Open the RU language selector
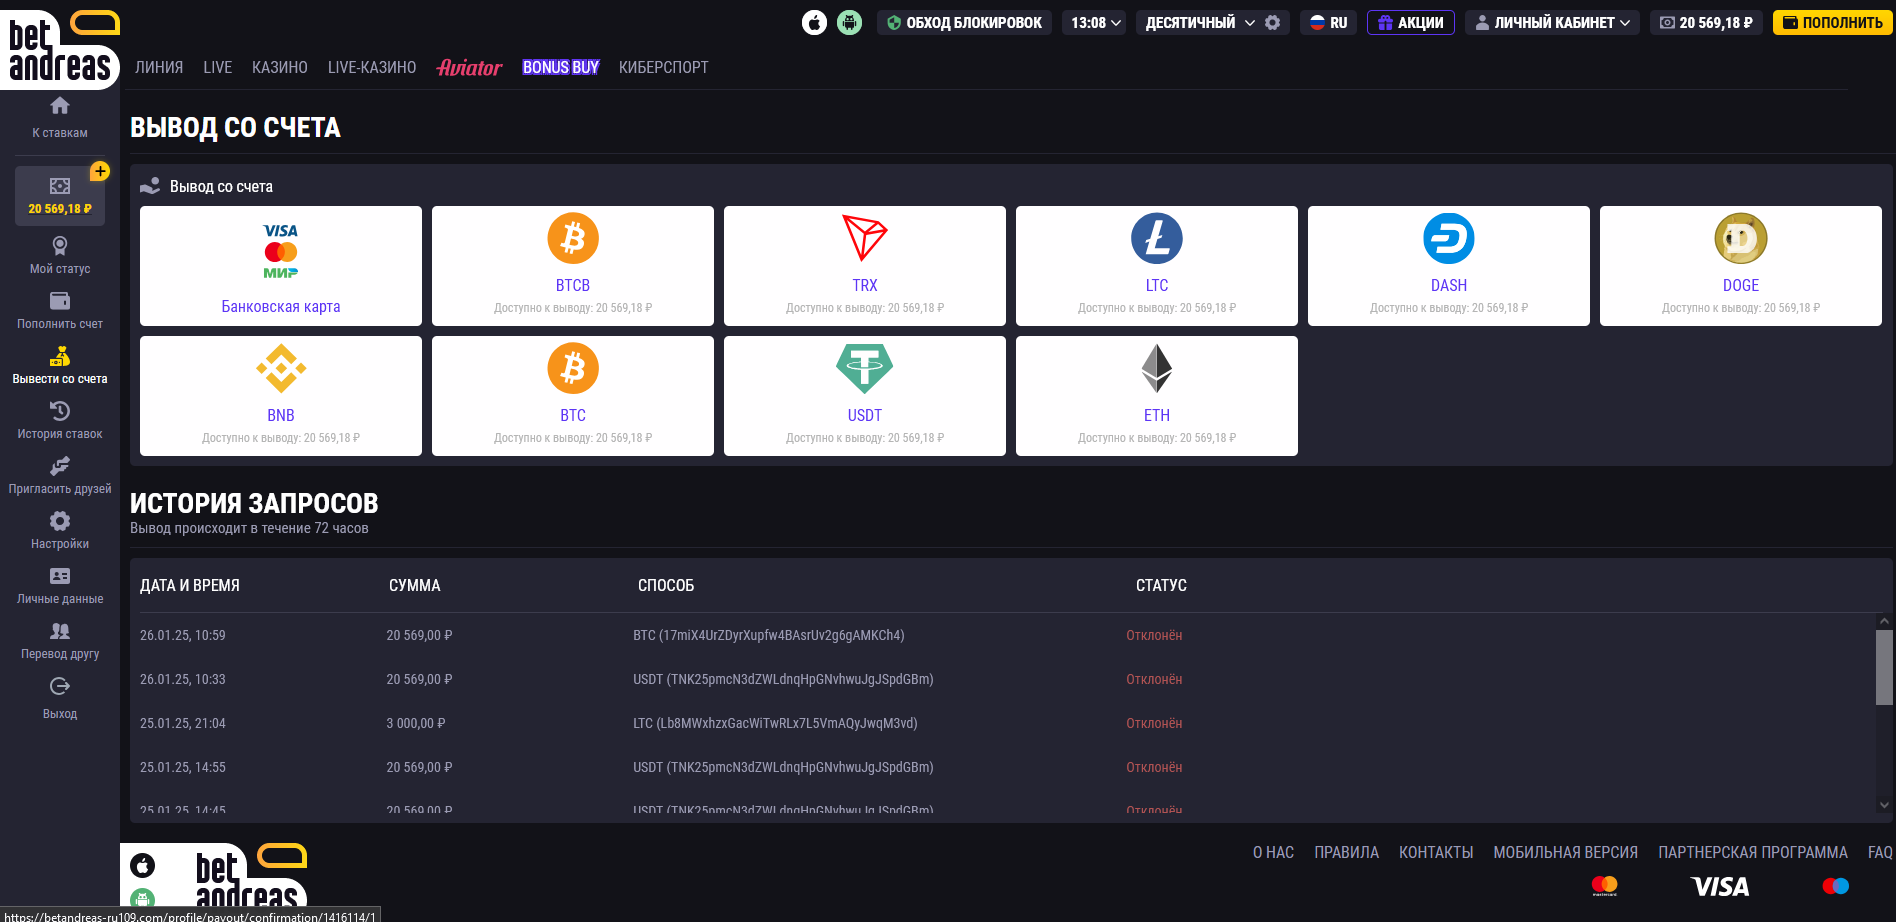1896x922 pixels. tap(1329, 22)
